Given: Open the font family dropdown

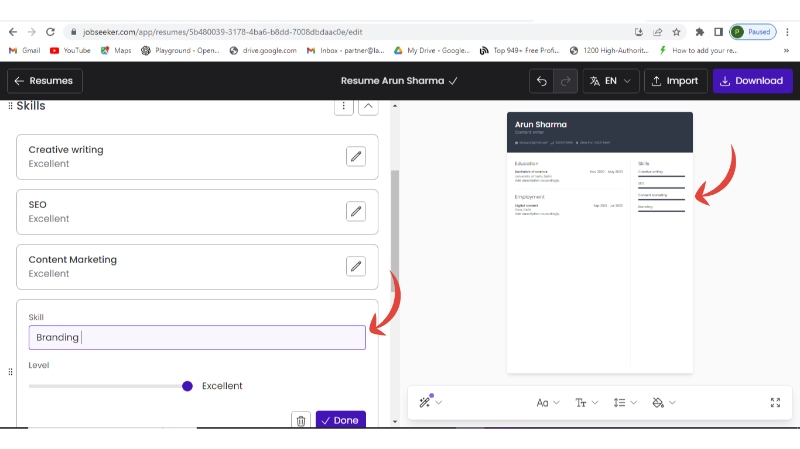Looking at the screenshot, I should pos(548,402).
